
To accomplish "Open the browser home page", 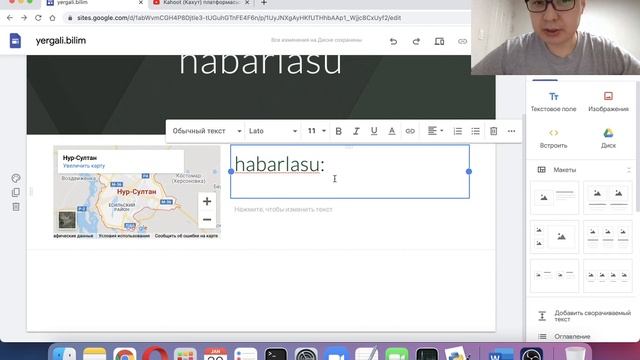I will 52,18.
